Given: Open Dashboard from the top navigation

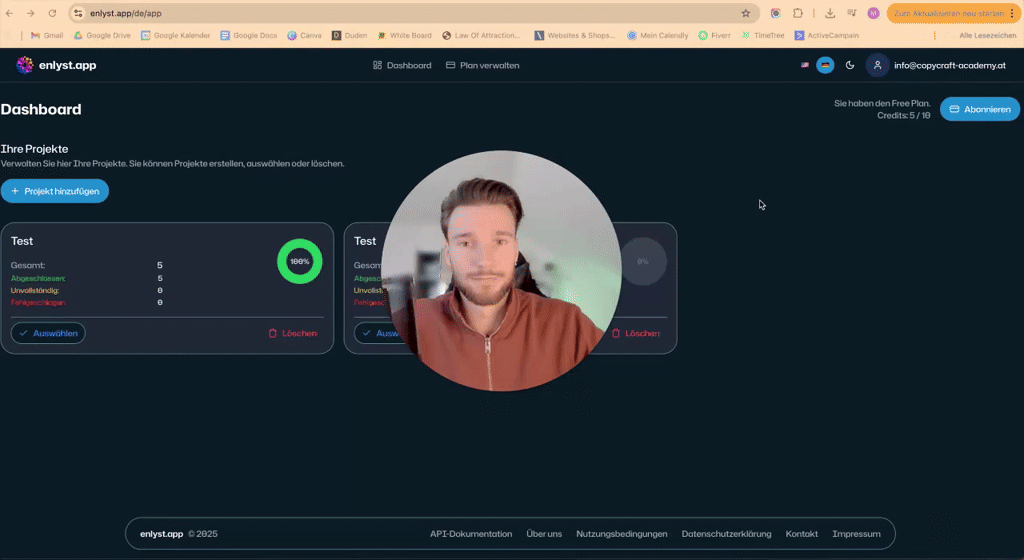Looking at the screenshot, I should click(x=402, y=65).
